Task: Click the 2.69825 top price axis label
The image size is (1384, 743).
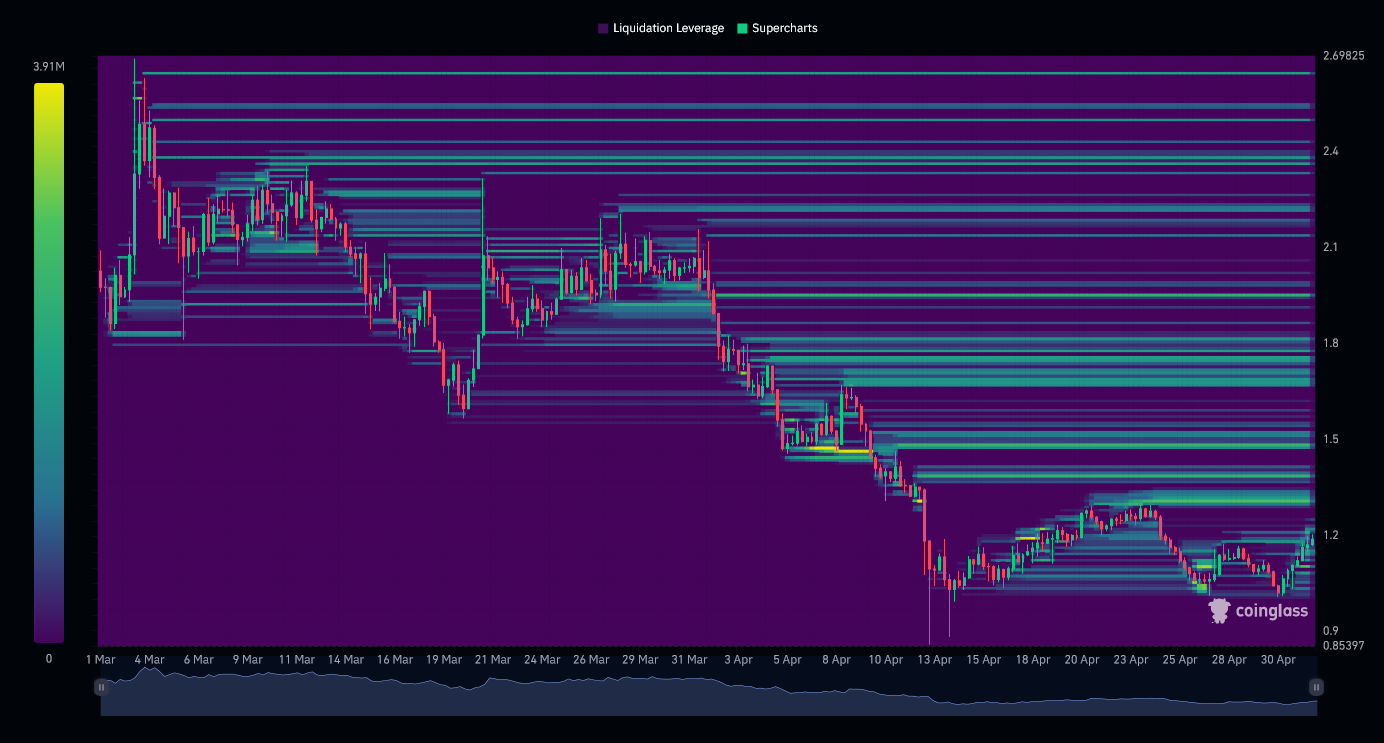Action: click(1343, 56)
